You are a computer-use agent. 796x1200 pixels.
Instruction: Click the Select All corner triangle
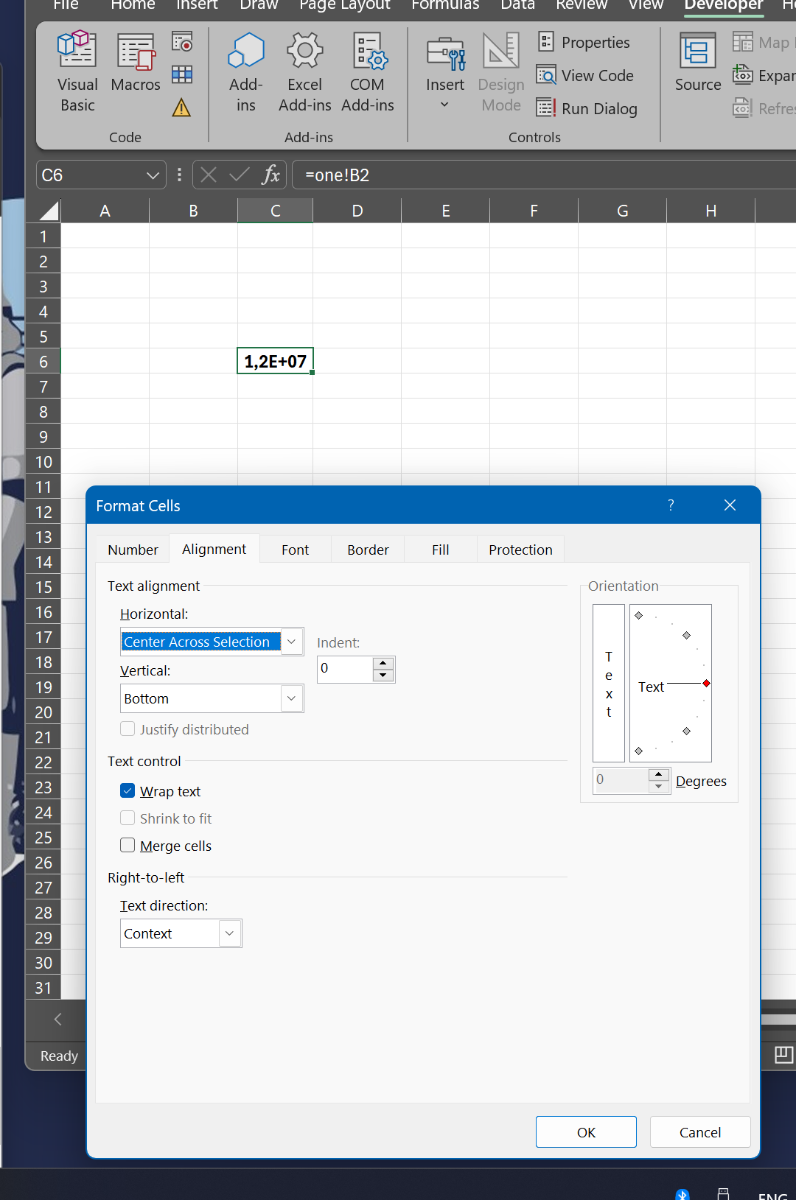tap(48, 210)
